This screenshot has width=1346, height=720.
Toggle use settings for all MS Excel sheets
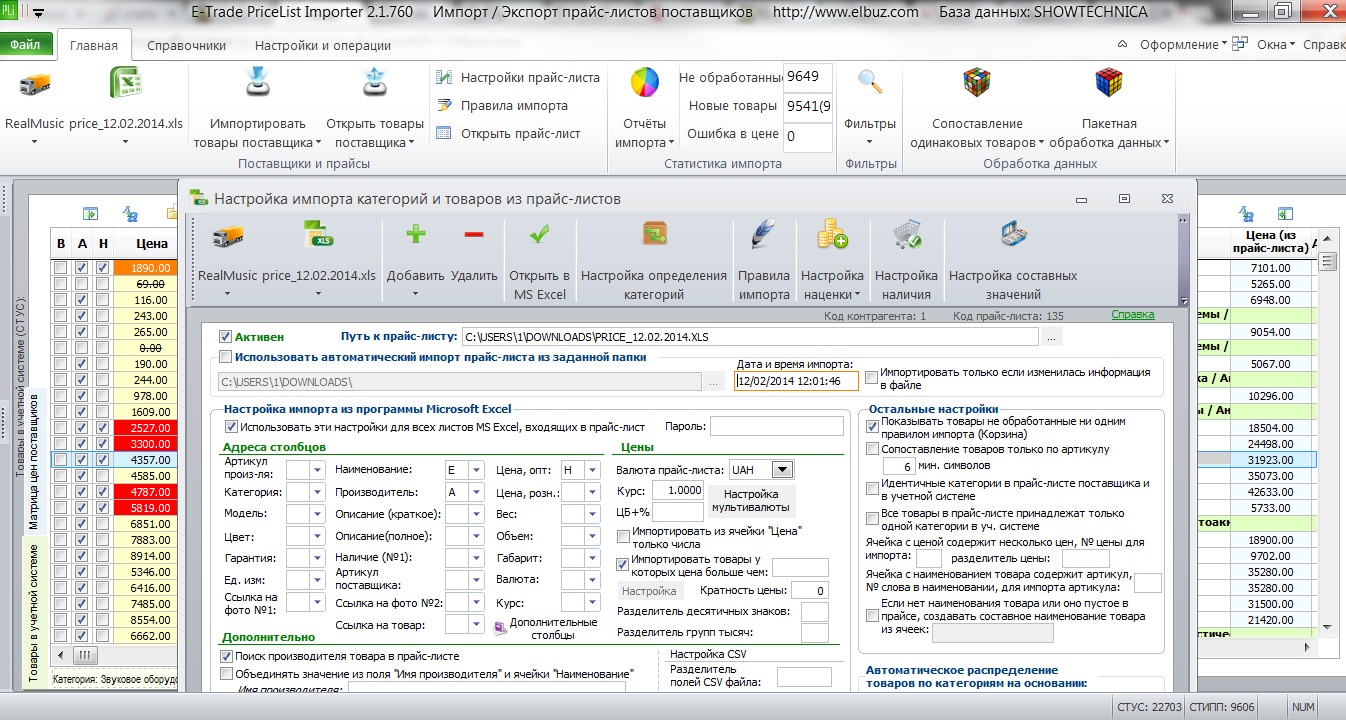coord(232,426)
